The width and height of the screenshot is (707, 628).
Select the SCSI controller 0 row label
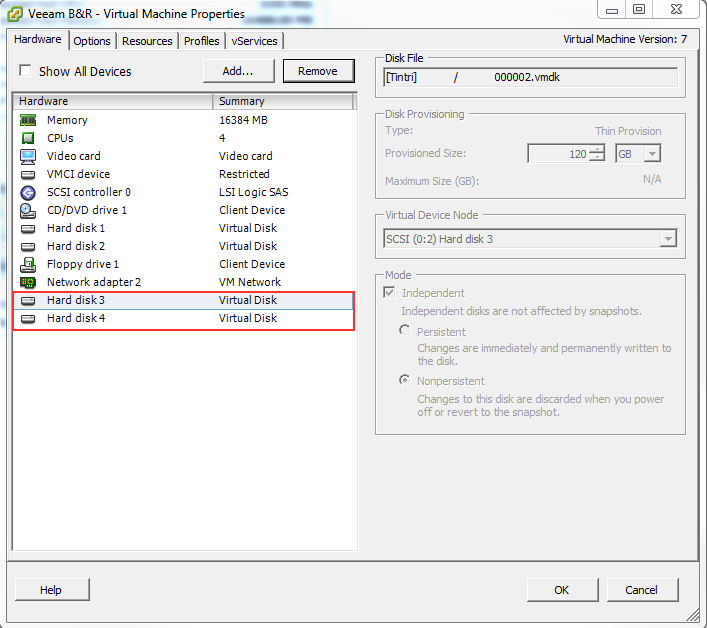[x=89, y=193]
